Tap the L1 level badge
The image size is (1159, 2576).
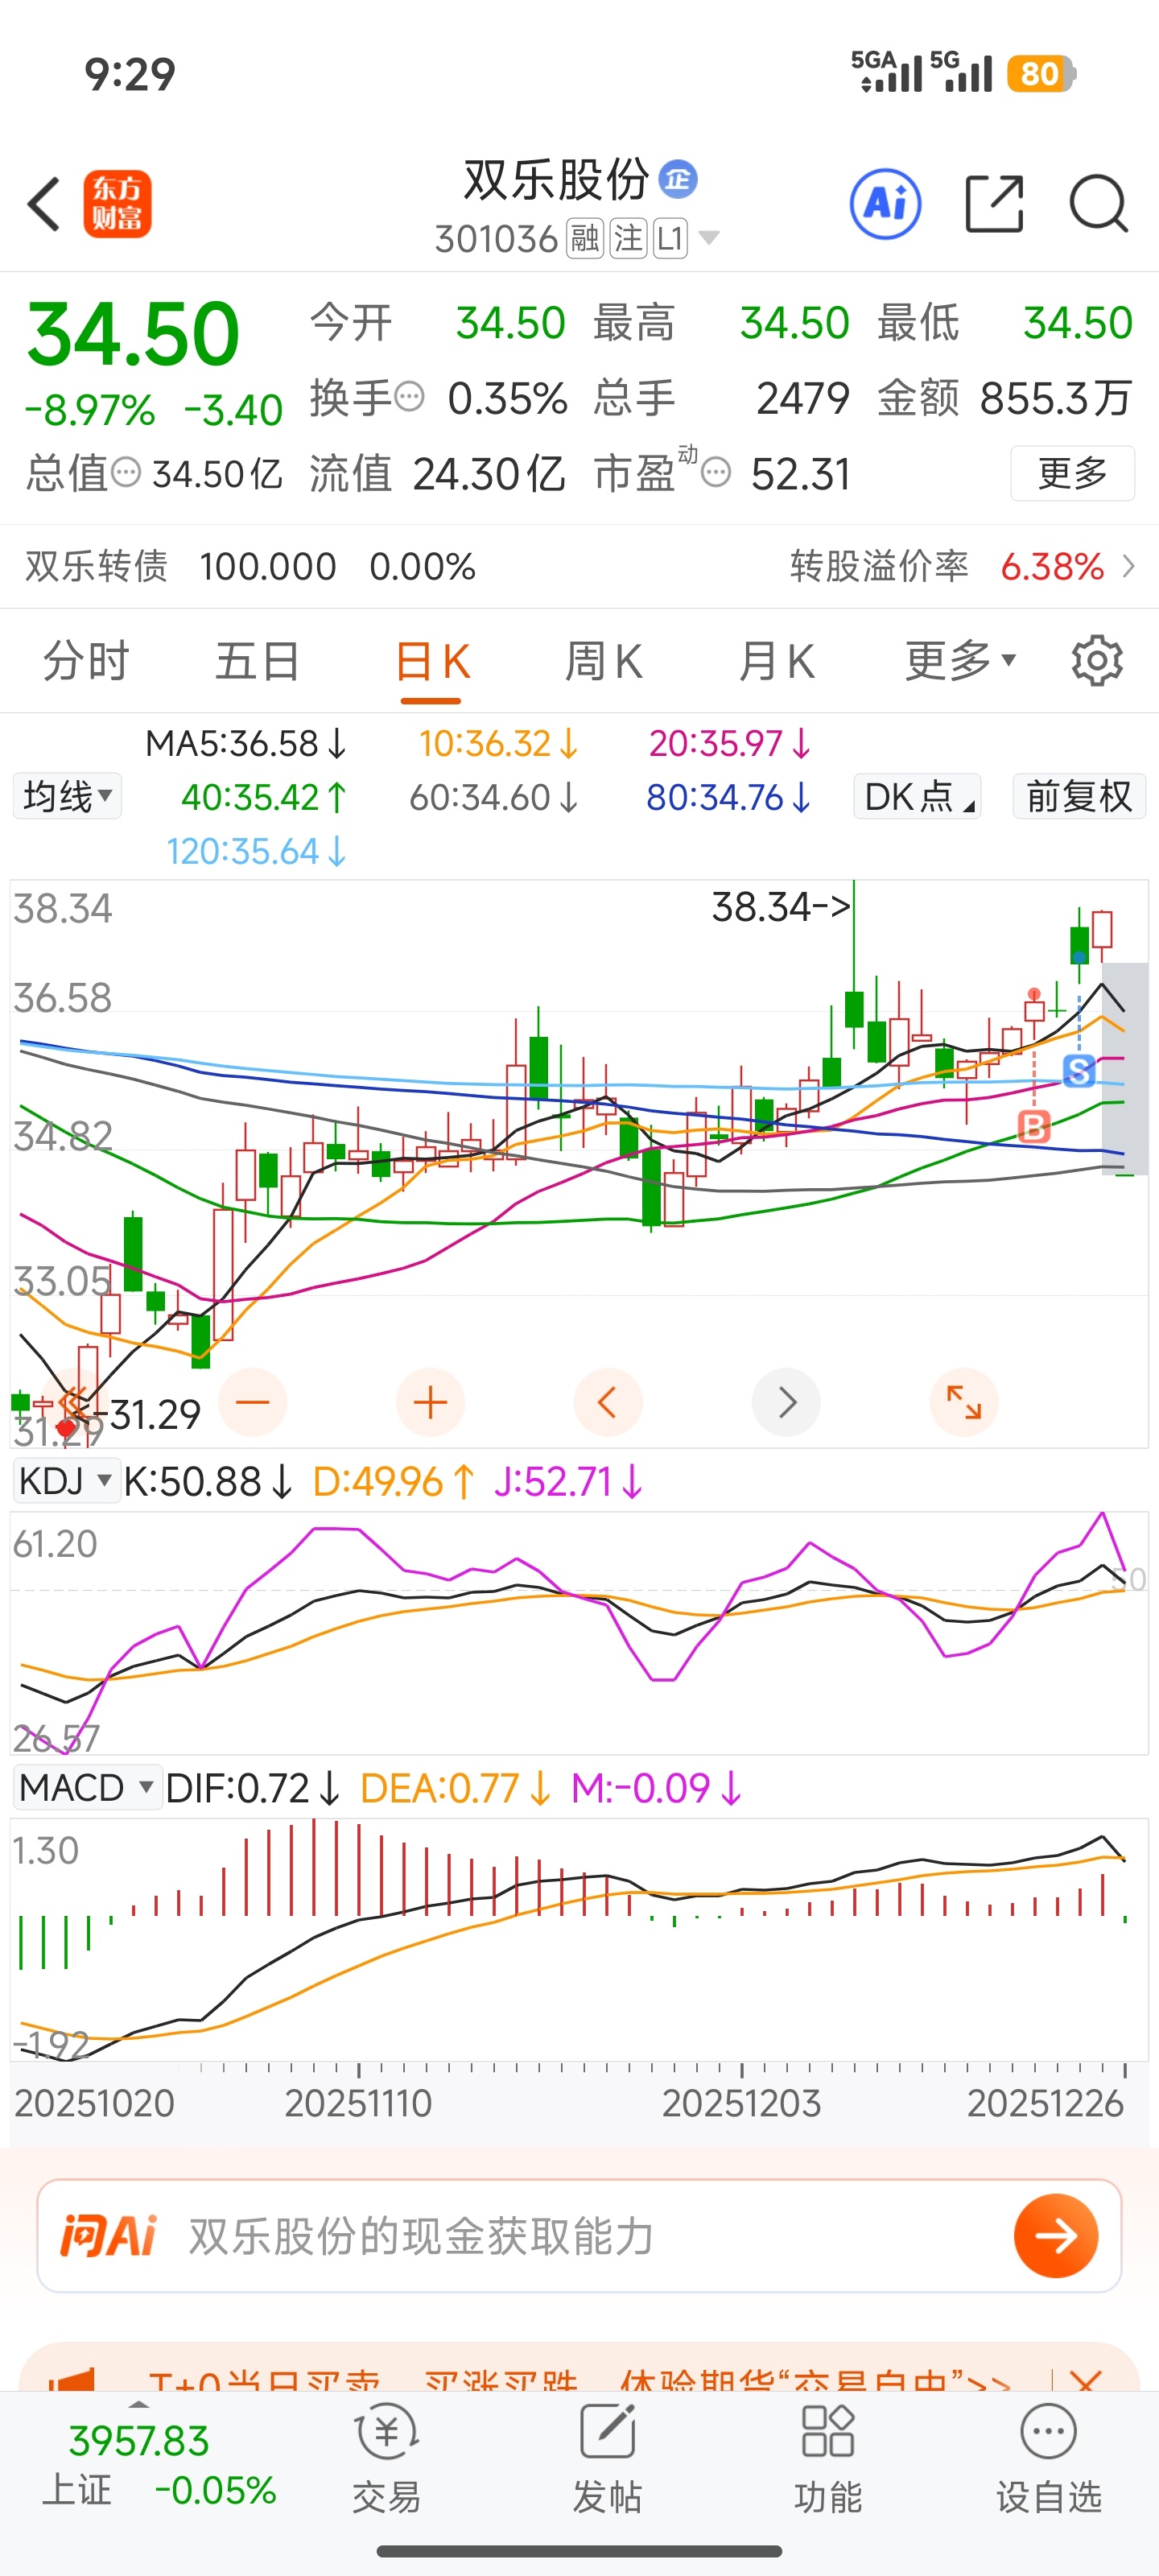670,239
